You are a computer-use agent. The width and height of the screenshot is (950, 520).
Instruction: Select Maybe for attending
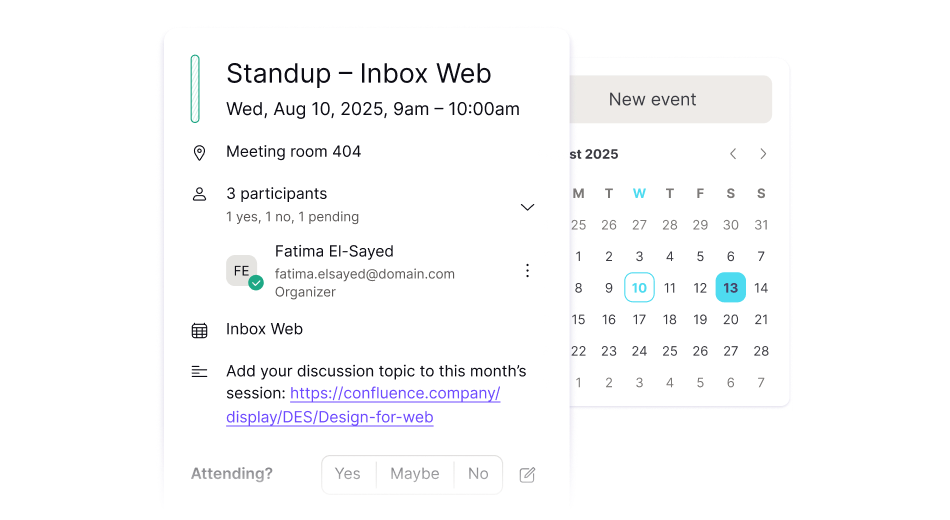coord(415,474)
